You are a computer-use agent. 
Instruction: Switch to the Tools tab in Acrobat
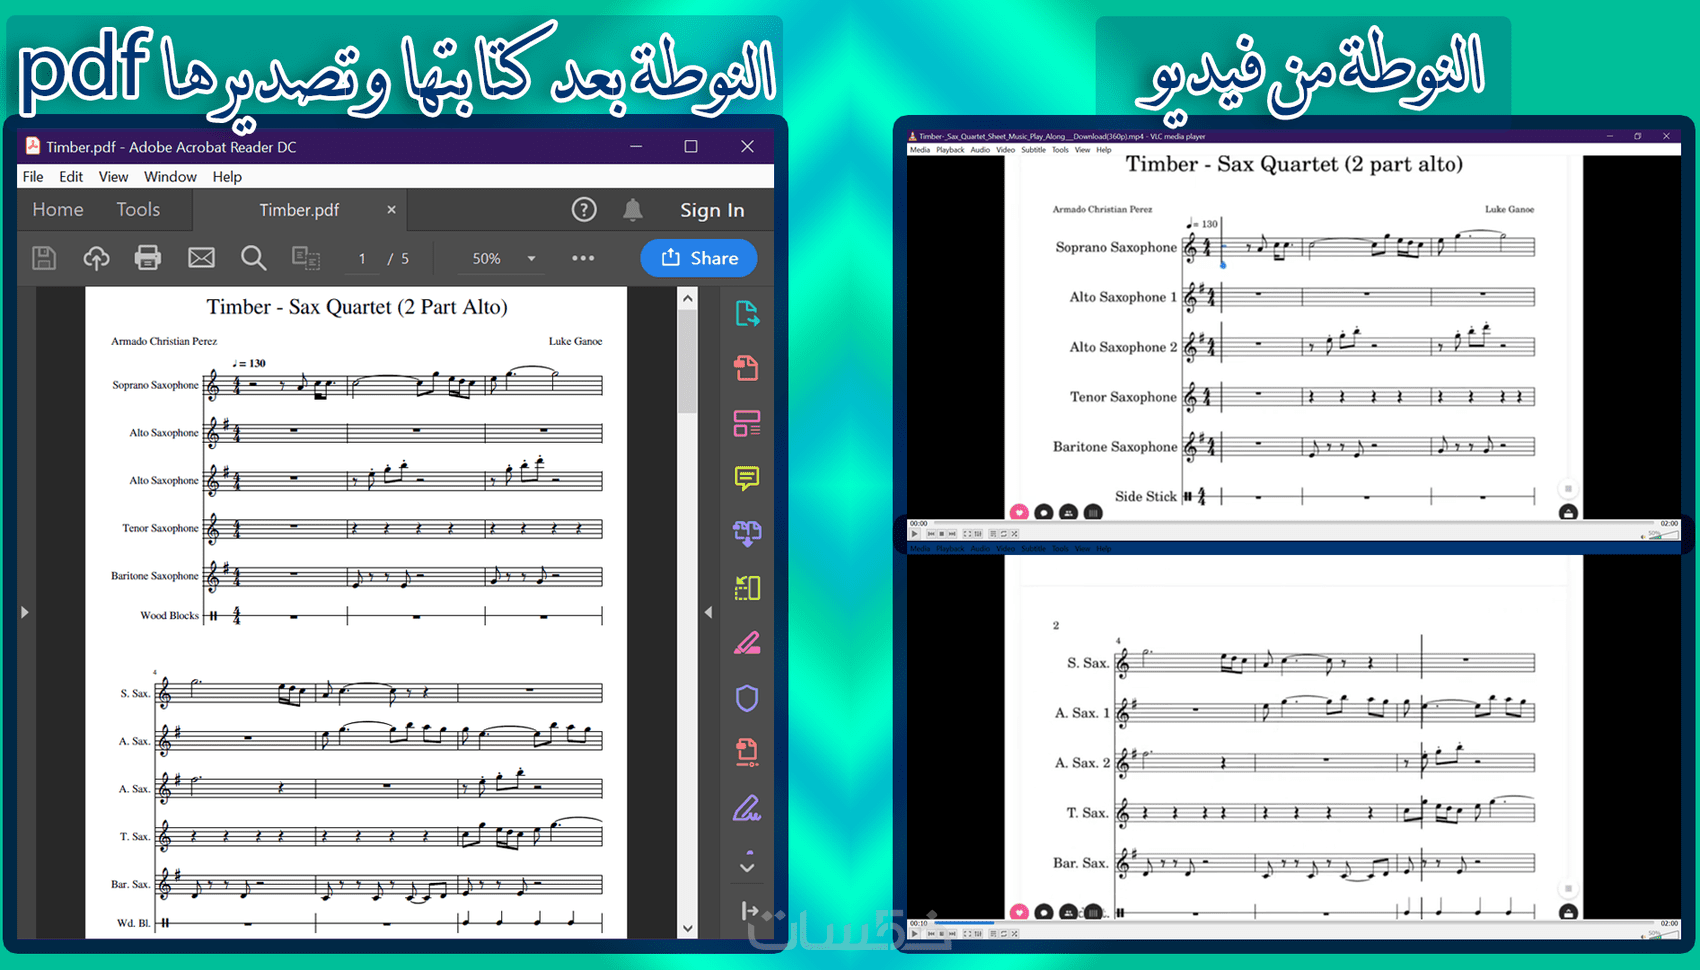point(138,209)
